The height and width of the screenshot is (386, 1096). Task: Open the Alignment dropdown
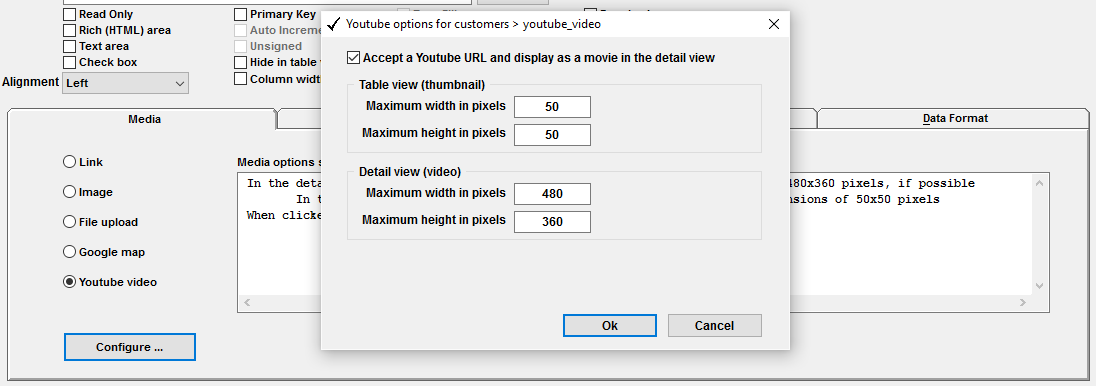coord(125,83)
